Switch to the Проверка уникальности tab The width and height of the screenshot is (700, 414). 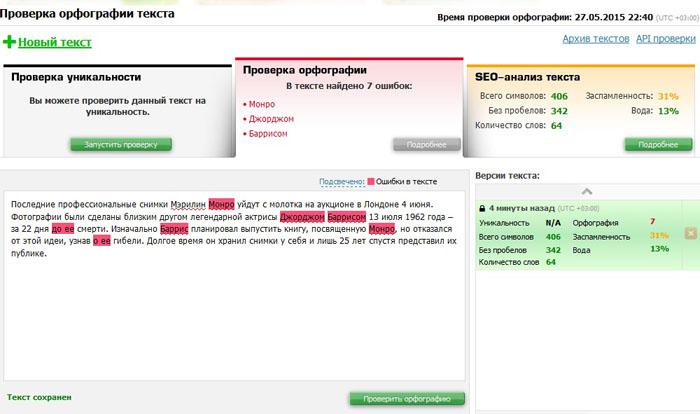click(76, 77)
